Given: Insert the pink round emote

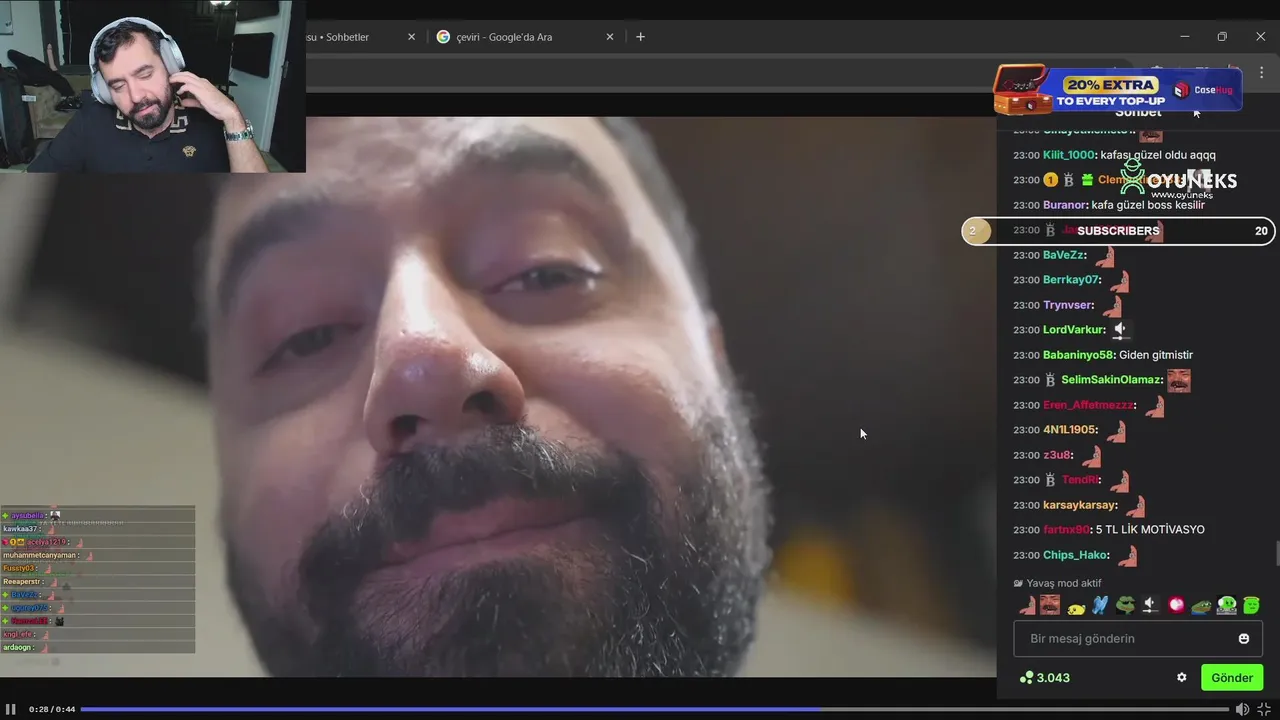Looking at the screenshot, I should 1176,605.
